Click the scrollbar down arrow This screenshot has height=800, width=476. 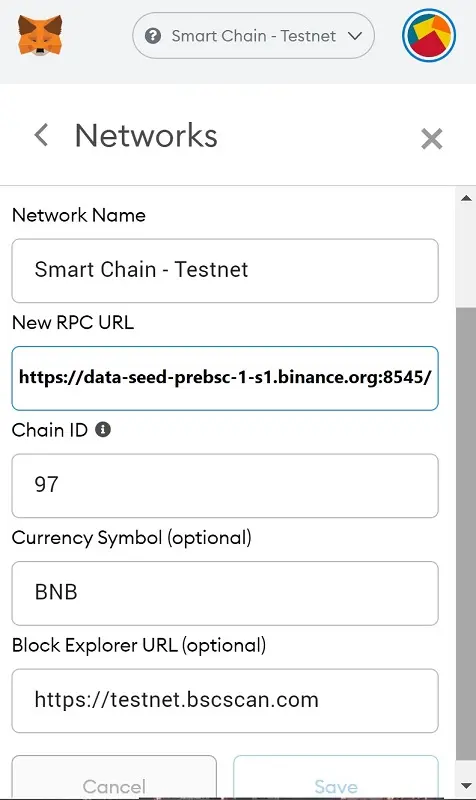pyautogui.click(x=466, y=785)
